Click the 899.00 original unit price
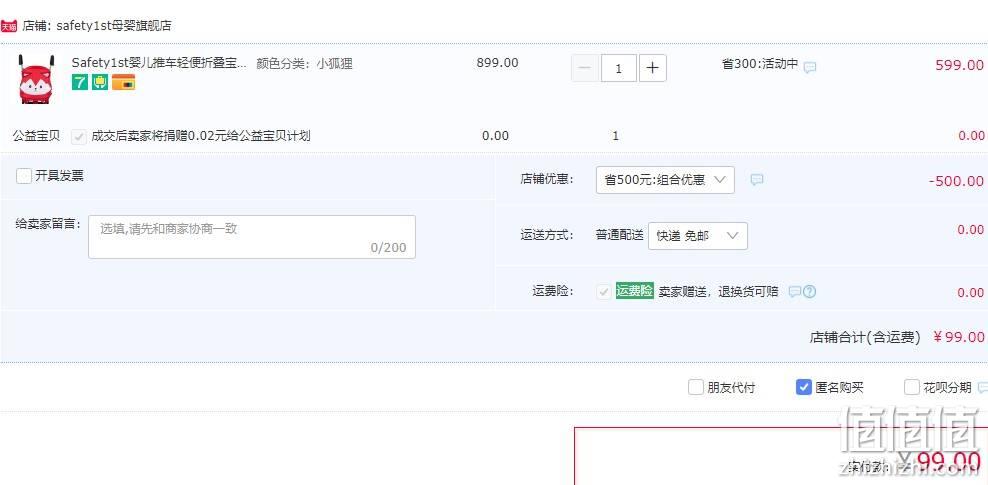 (498, 63)
